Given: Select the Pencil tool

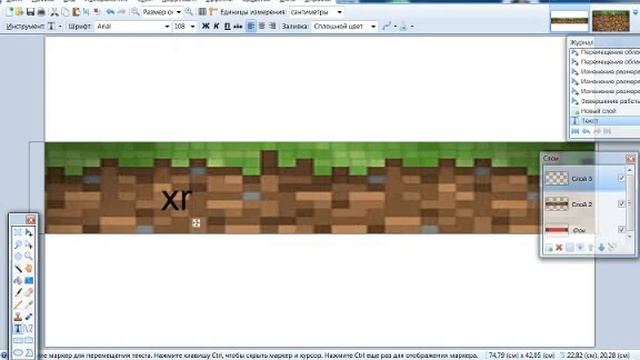Looking at the screenshot, I should 18,304.
